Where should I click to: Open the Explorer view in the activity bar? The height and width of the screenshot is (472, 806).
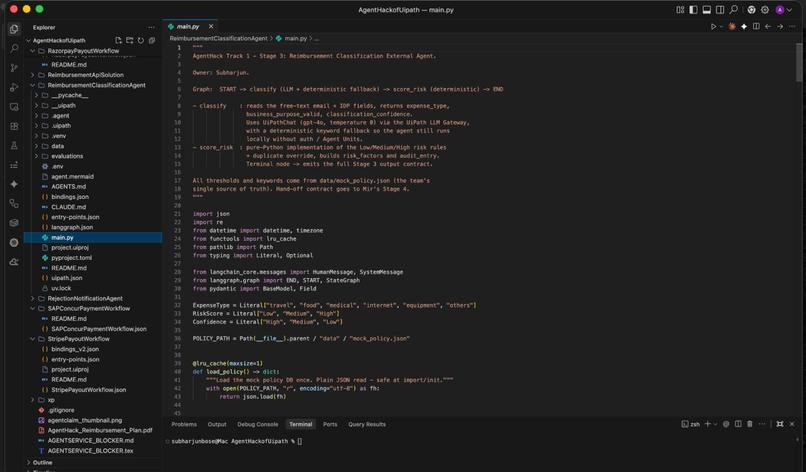coord(14,29)
